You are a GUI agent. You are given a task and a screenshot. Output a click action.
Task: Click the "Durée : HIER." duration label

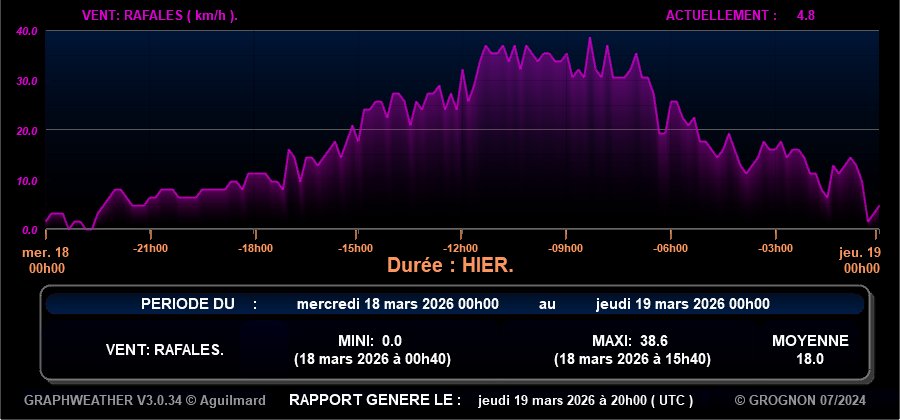(x=450, y=267)
